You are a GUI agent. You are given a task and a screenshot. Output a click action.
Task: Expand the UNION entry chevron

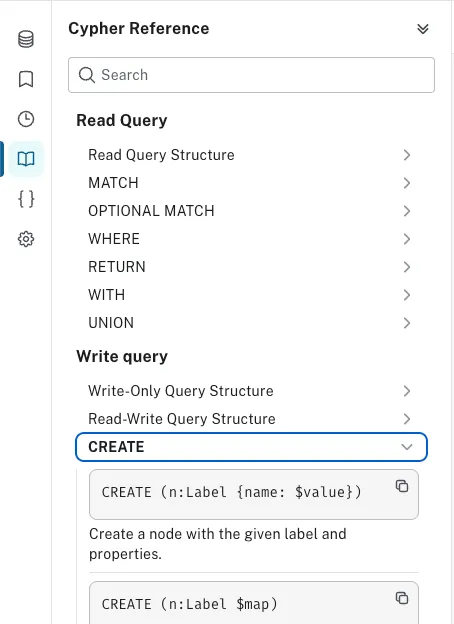[406, 323]
